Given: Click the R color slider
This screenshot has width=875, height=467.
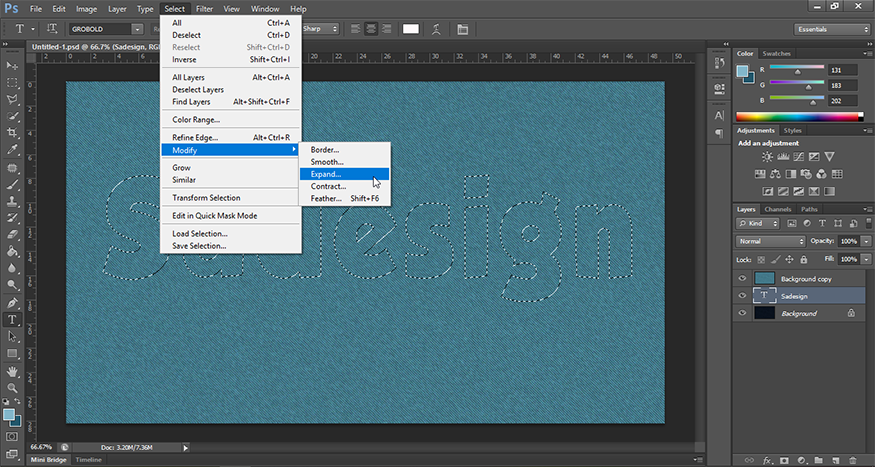Looking at the screenshot, I should click(x=797, y=69).
